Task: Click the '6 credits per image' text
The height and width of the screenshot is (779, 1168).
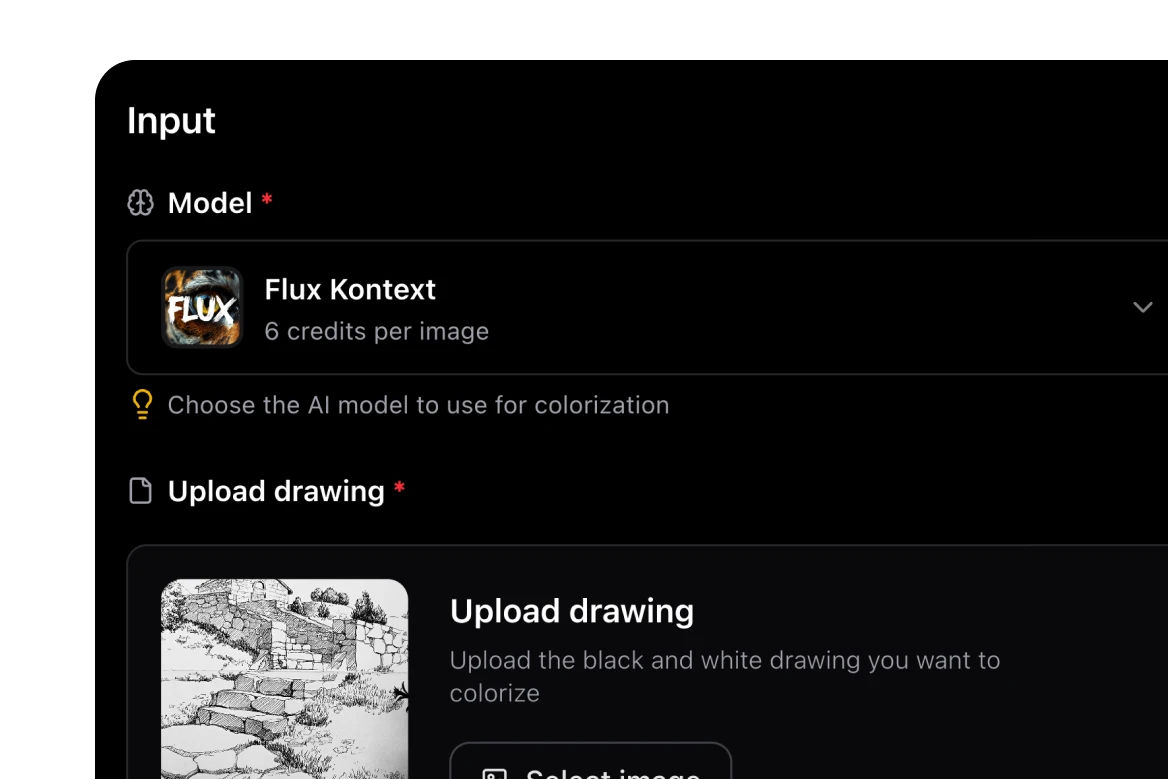Action: tap(376, 331)
